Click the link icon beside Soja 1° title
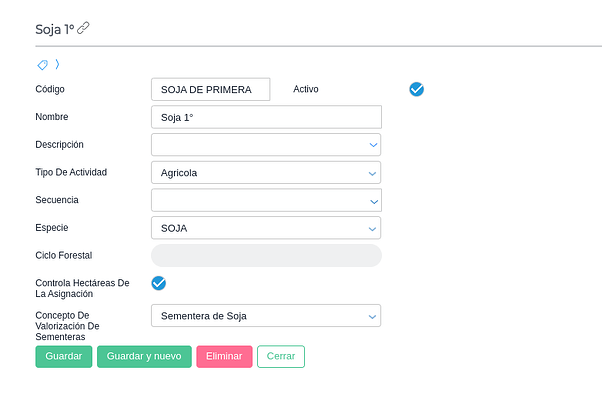 (x=83, y=28)
